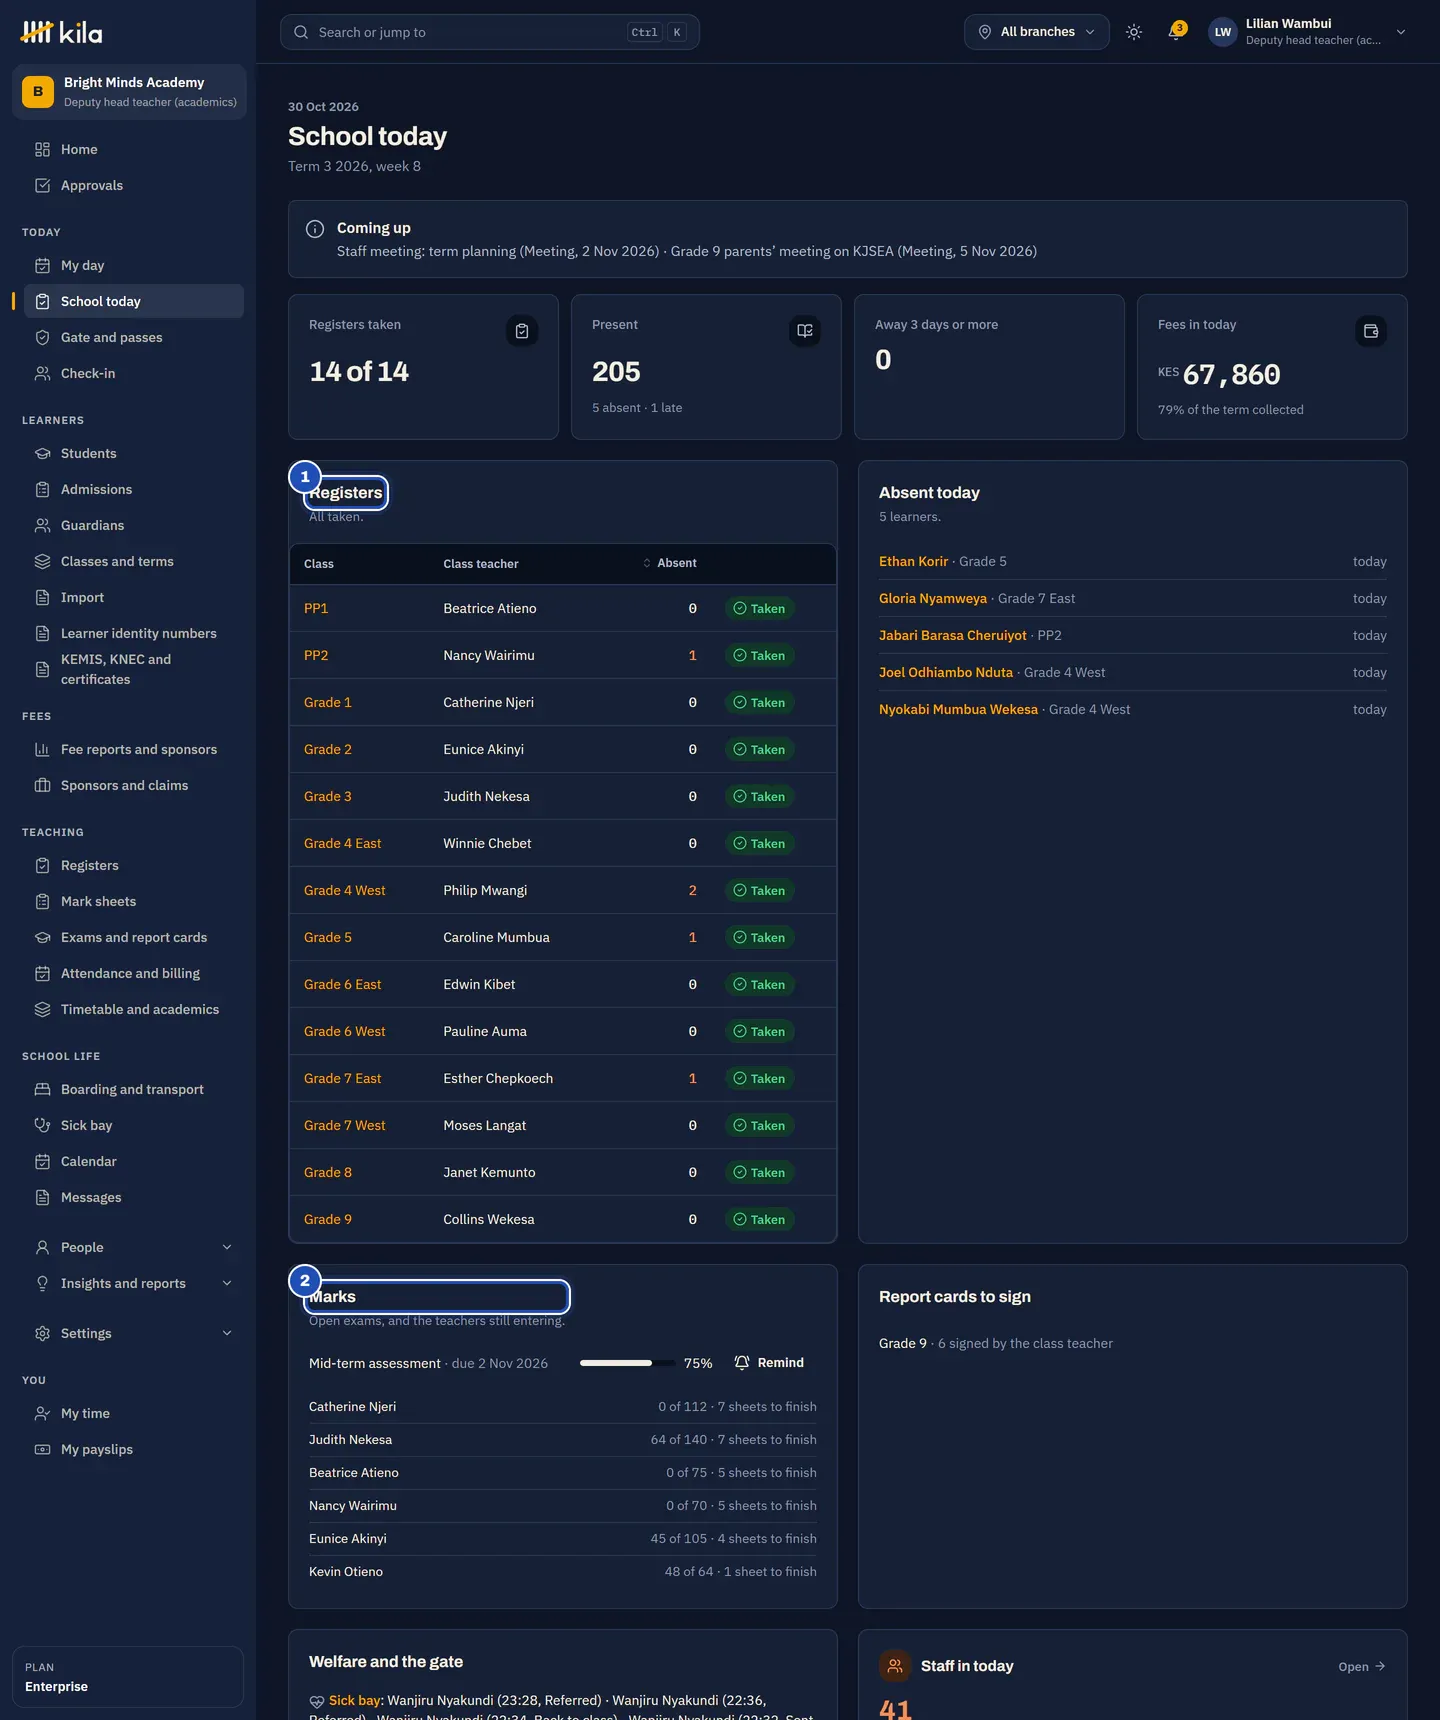Go to Approvals in the sidebar
The width and height of the screenshot is (1440, 1720).
pyautogui.click(x=134, y=185)
